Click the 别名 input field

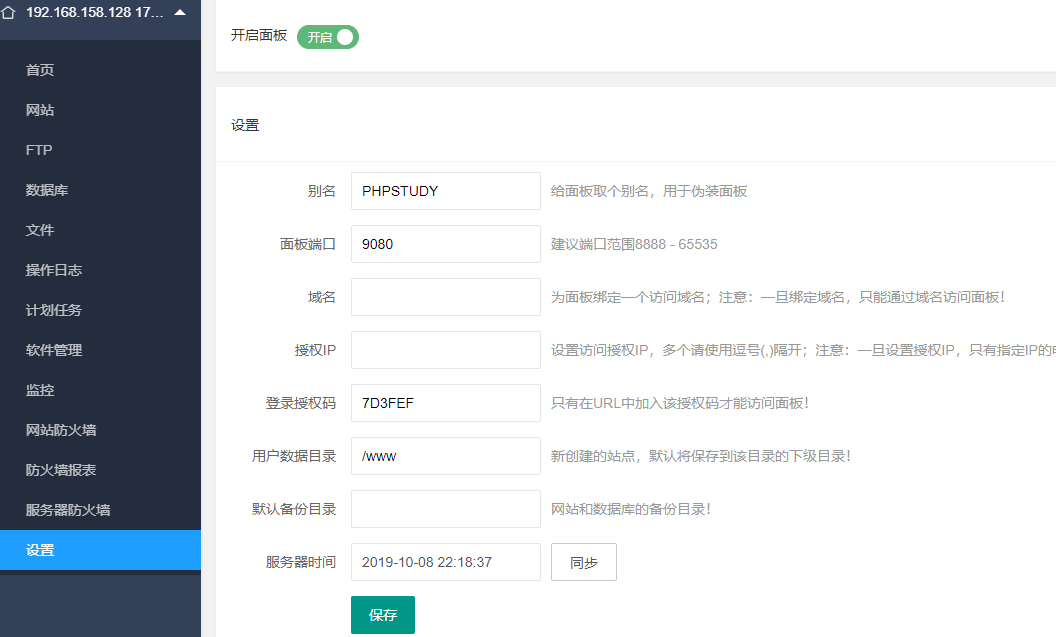[x=445, y=191]
